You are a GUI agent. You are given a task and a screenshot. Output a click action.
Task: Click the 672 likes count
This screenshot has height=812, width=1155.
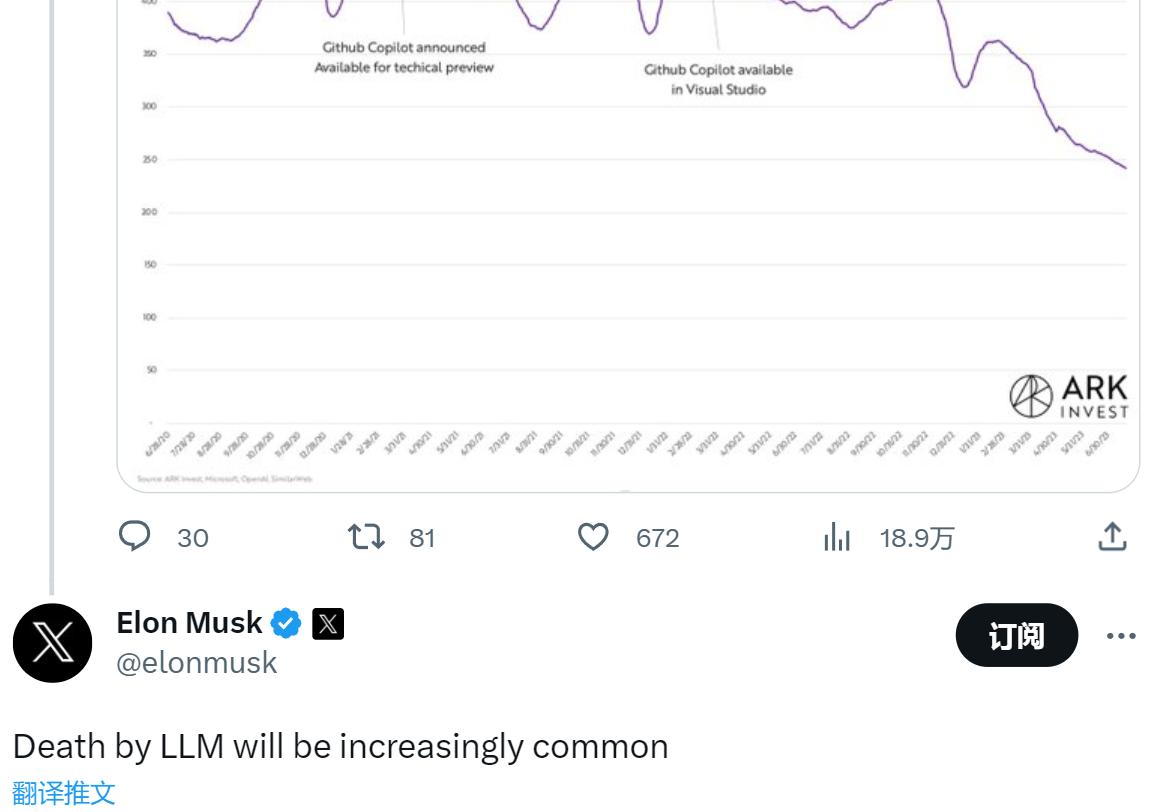[x=658, y=538]
